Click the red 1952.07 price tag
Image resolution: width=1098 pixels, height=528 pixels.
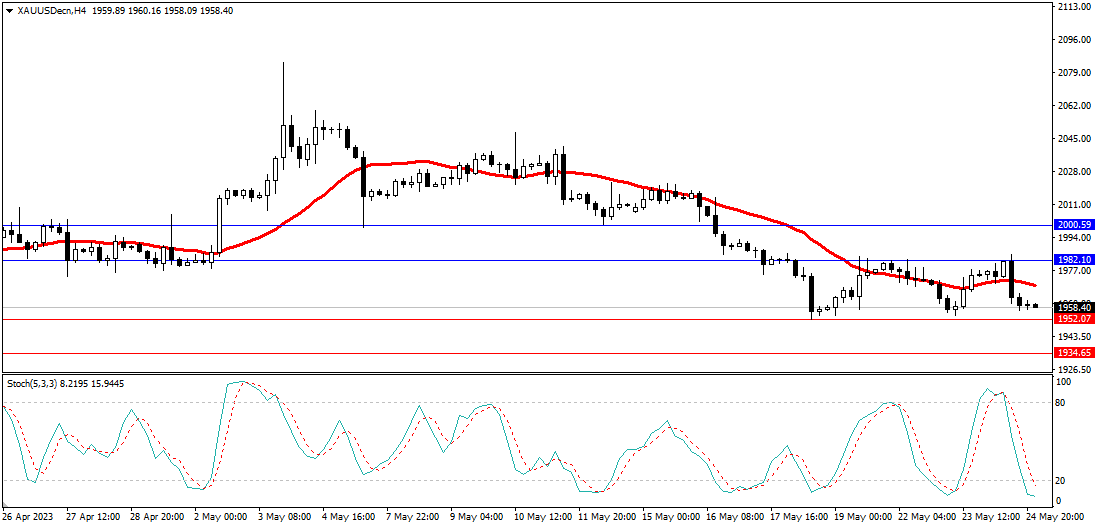(x=1074, y=319)
